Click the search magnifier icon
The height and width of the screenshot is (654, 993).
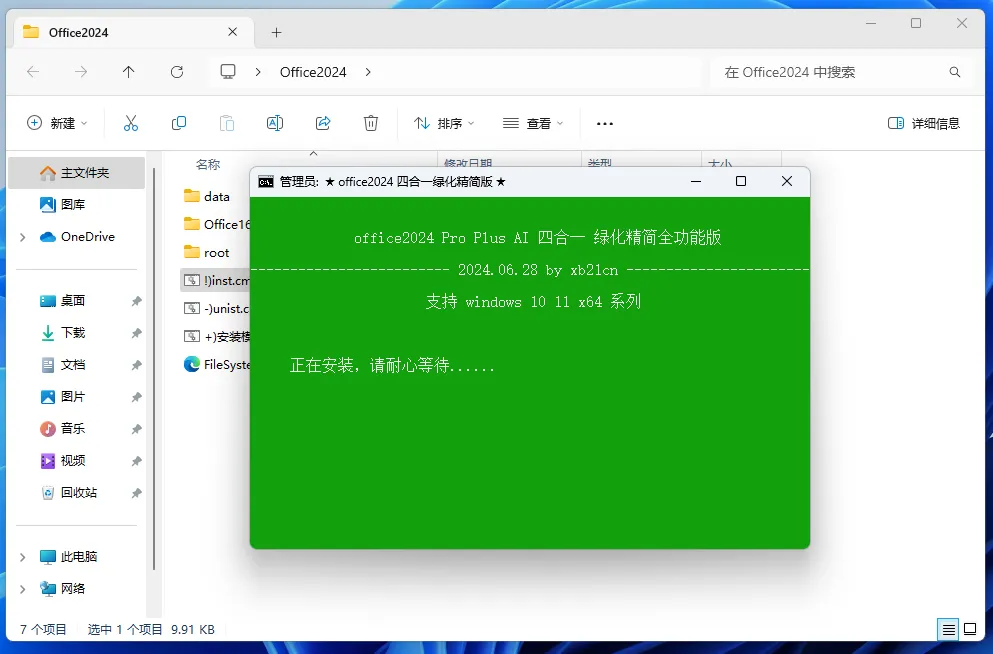click(955, 72)
